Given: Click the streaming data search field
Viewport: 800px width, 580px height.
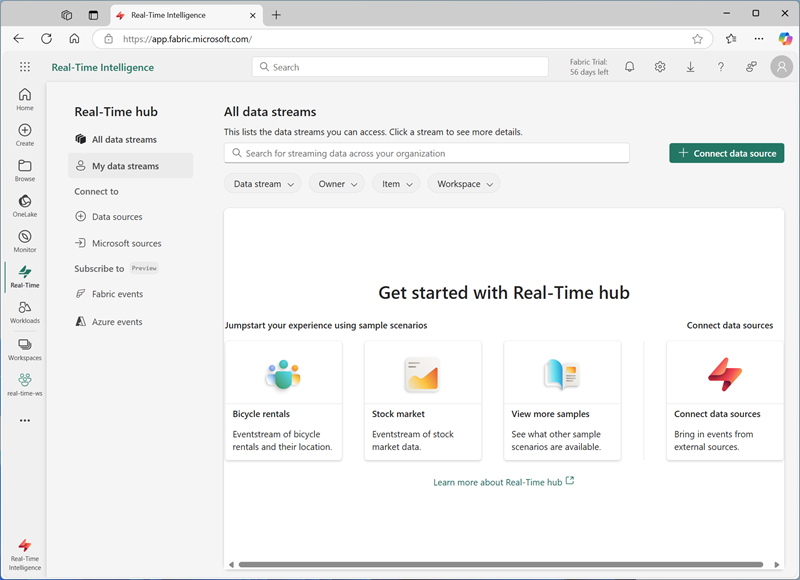Looking at the screenshot, I should tap(427, 153).
